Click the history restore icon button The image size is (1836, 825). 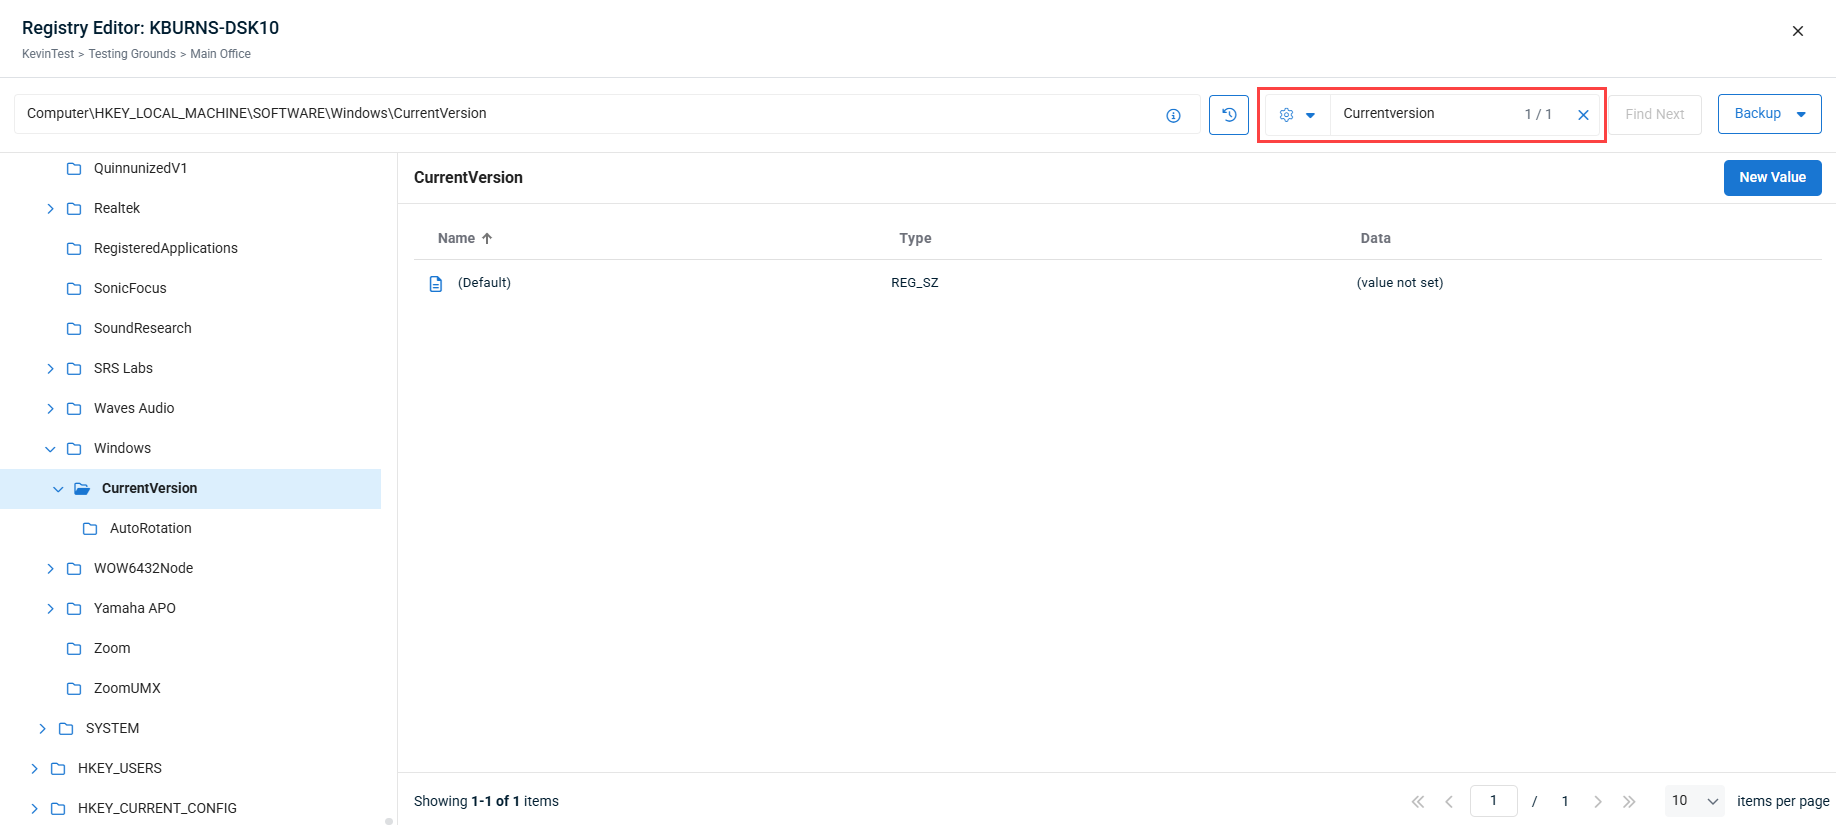(x=1228, y=115)
